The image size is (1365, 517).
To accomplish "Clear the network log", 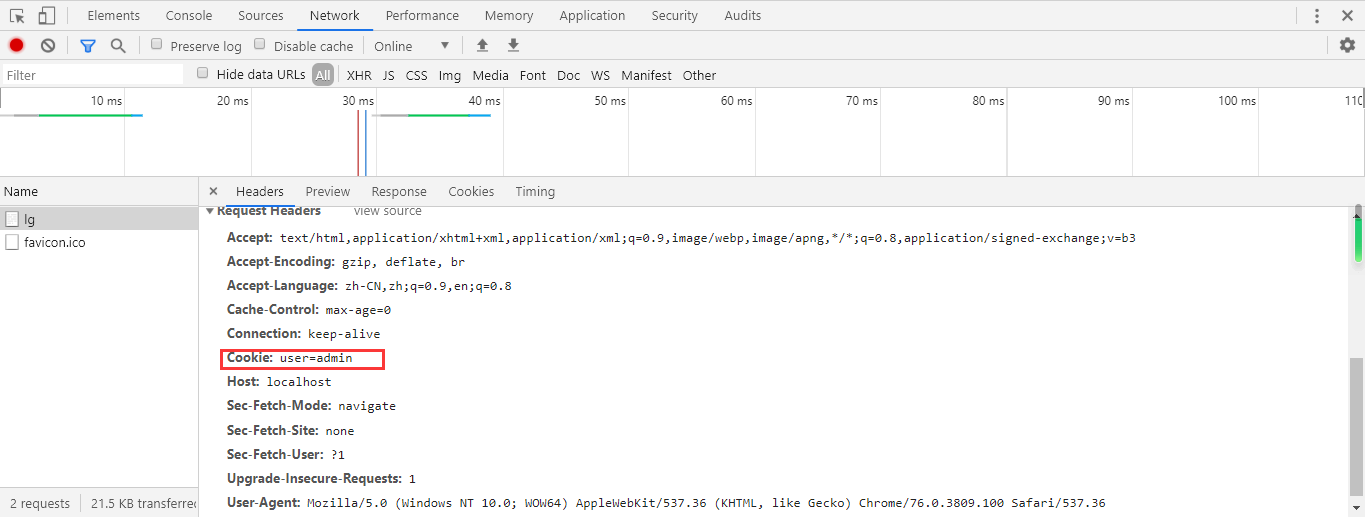I will [48, 46].
